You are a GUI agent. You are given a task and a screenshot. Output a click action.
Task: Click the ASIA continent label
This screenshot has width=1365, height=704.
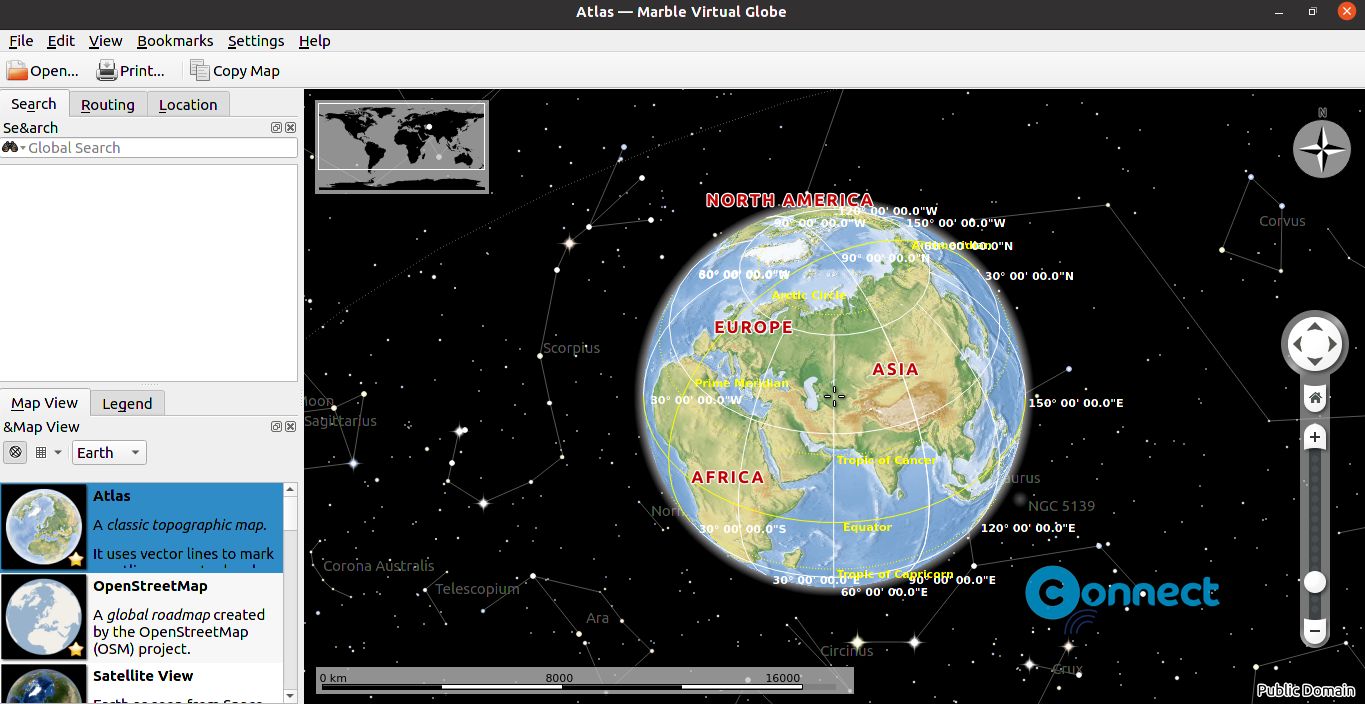click(x=895, y=370)
